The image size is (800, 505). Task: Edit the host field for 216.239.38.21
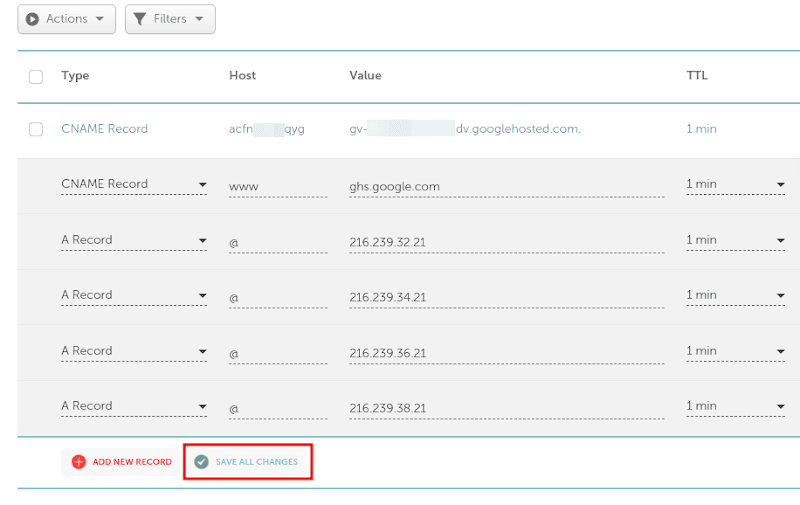[x=278, y=409]
